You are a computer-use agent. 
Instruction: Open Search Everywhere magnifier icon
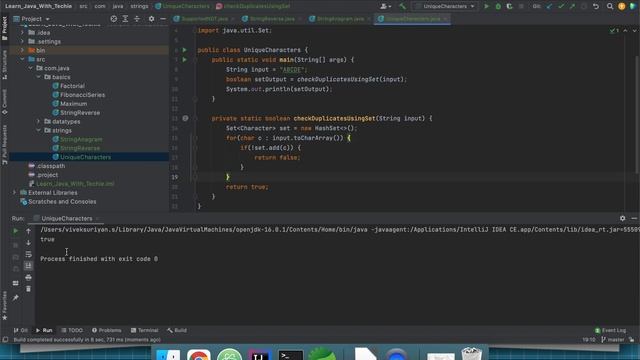[x=610, y=7]
